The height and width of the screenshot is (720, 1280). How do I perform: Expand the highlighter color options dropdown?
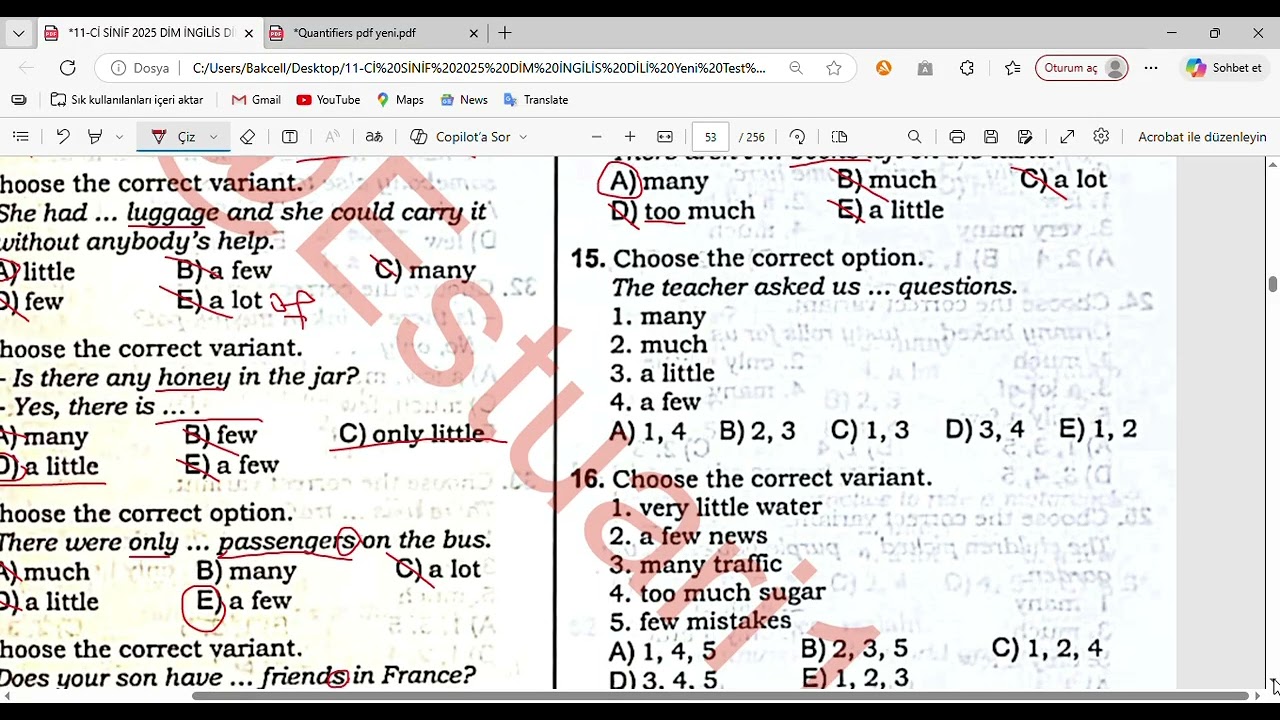click(x=119, y=137)
